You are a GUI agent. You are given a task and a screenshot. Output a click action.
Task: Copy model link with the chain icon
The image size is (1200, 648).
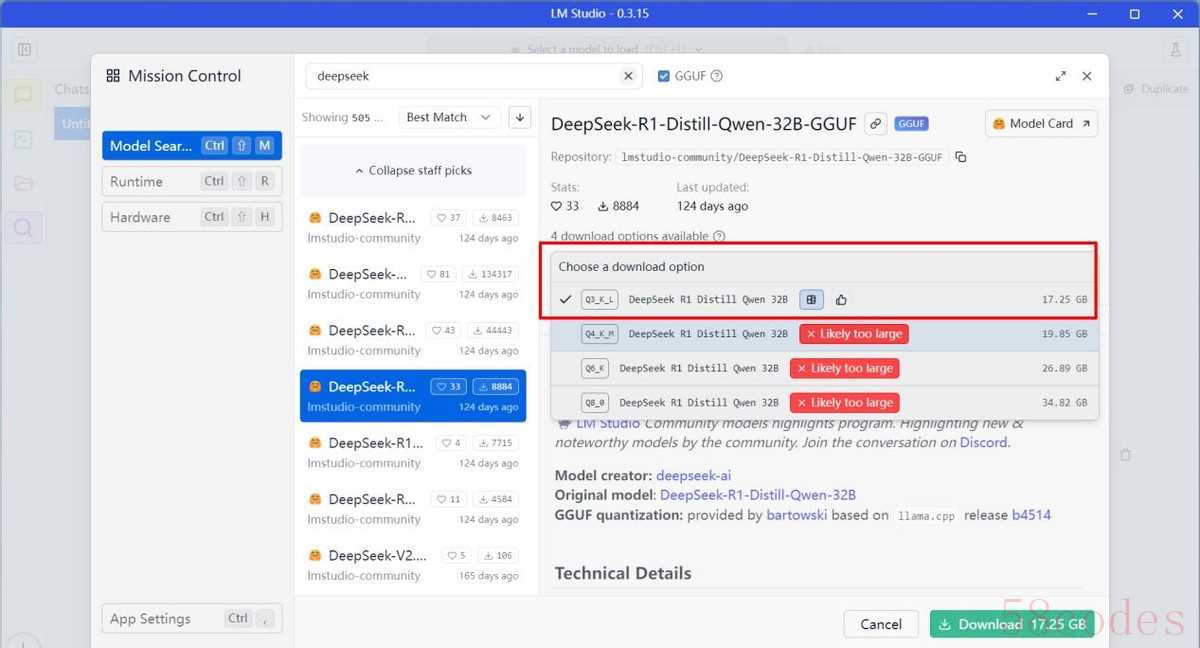tap(876, 124)
